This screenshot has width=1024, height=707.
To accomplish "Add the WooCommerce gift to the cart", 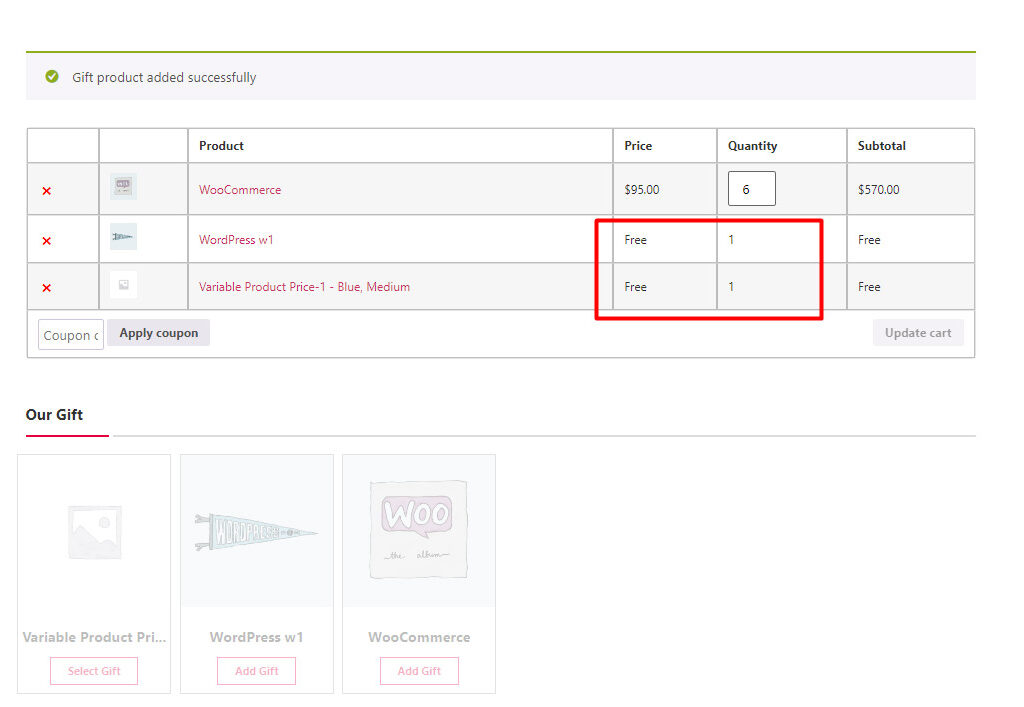I will [x=419, y=670].
